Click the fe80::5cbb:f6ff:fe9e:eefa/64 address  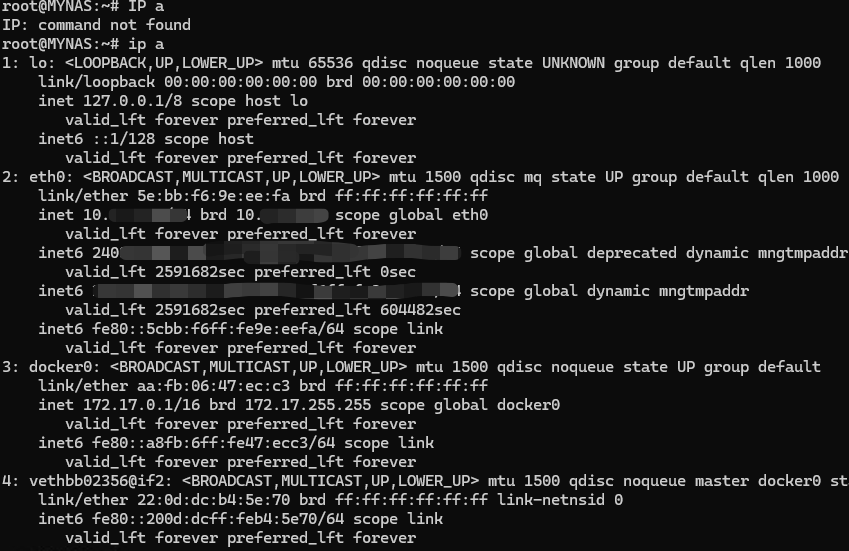[x=218, y=329]
